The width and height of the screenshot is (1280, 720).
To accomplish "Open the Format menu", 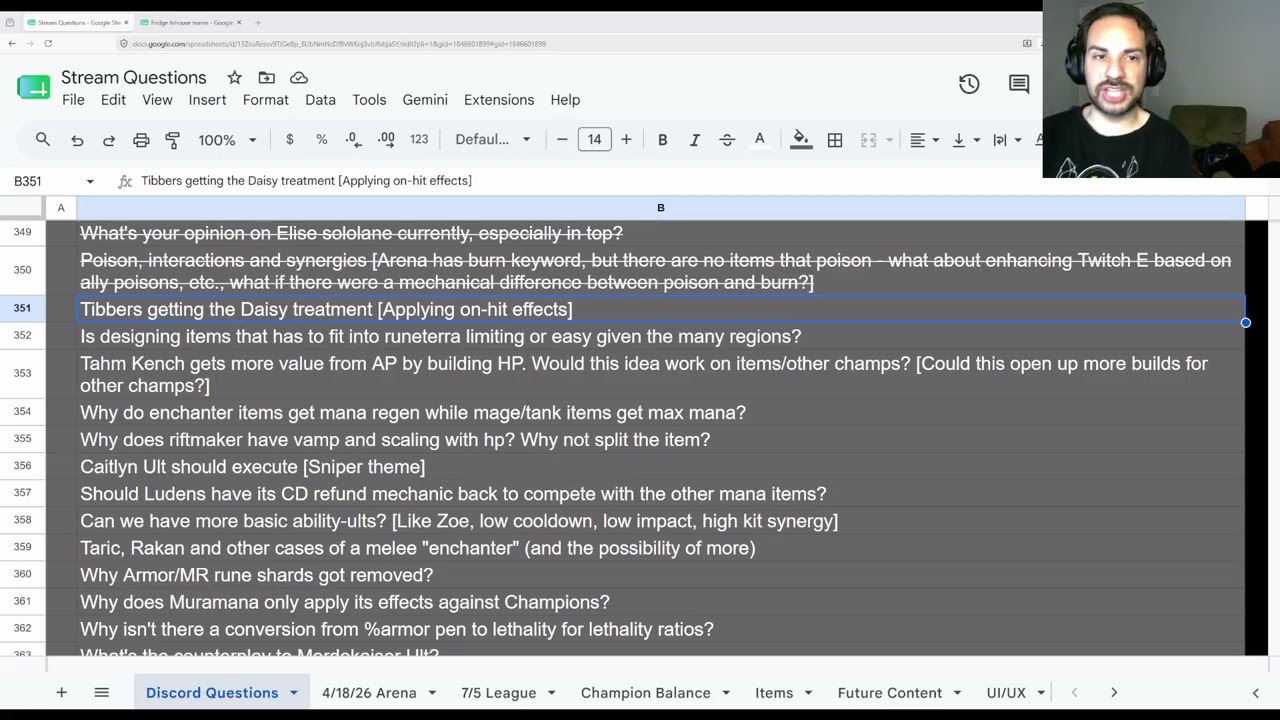I will [266, 100].
